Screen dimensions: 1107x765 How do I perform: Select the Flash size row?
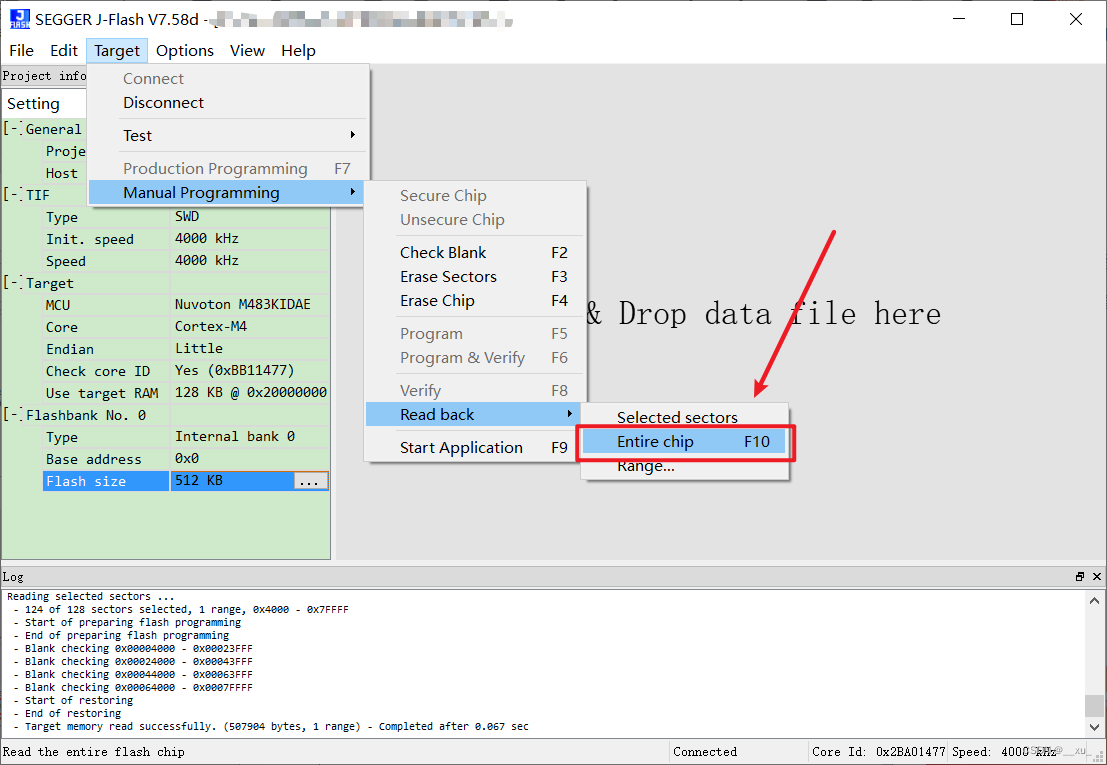(x=186, y=481)
